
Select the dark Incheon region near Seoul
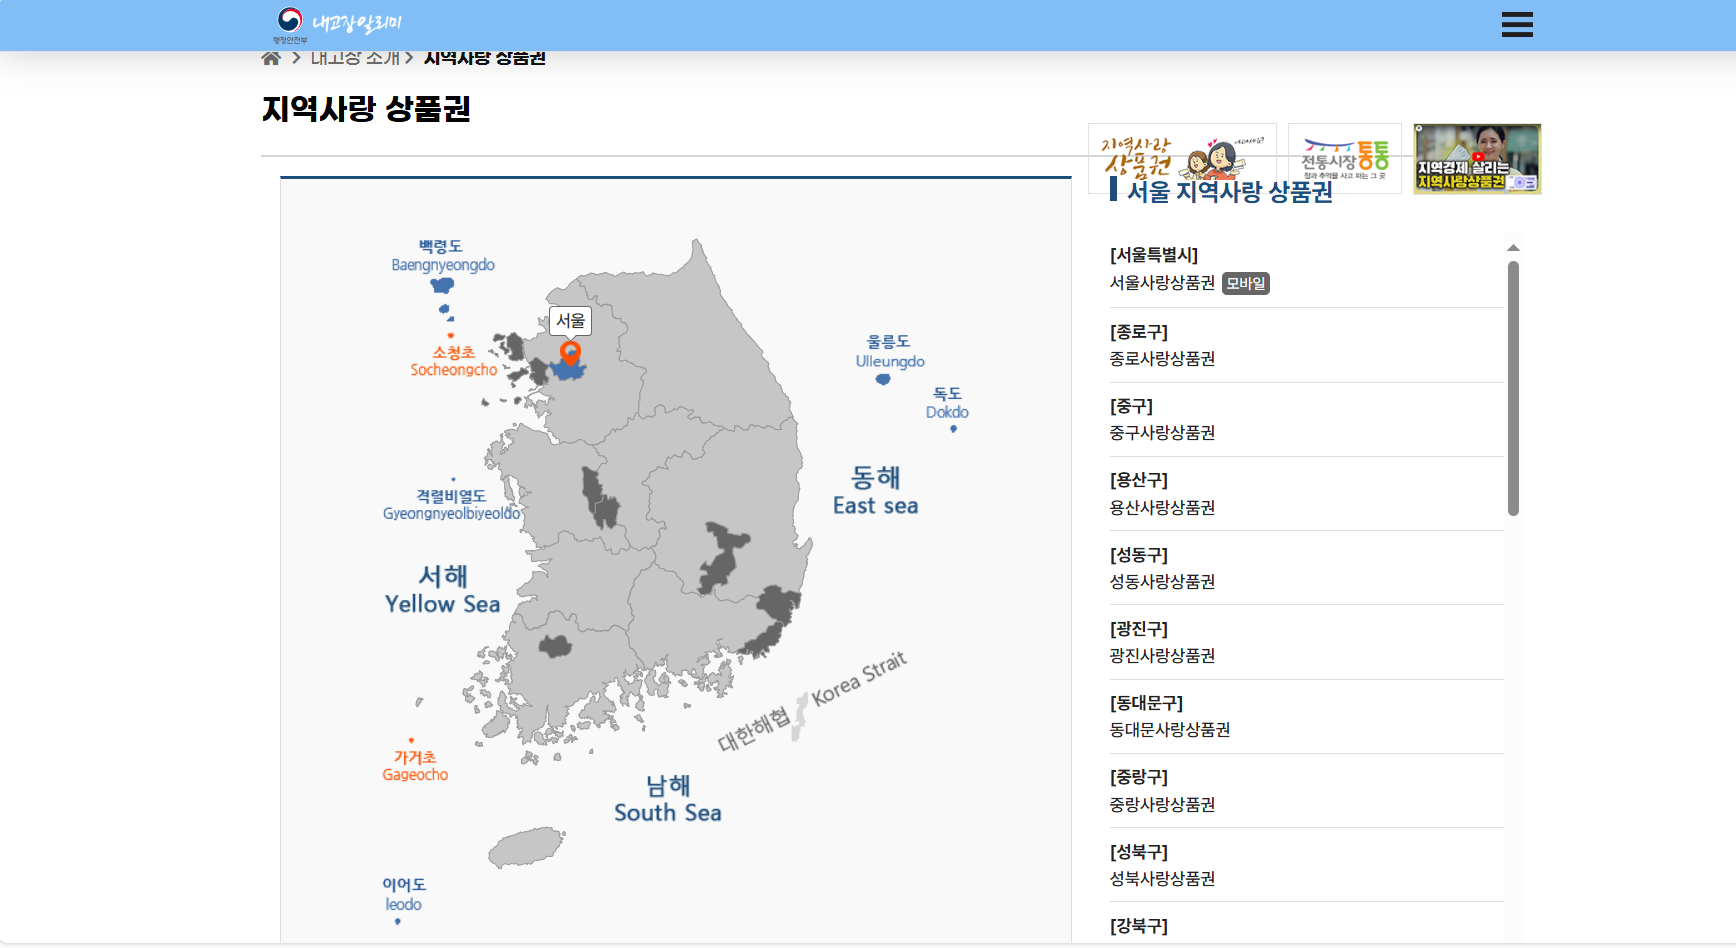pyautogui.click(x=538, y=372)
